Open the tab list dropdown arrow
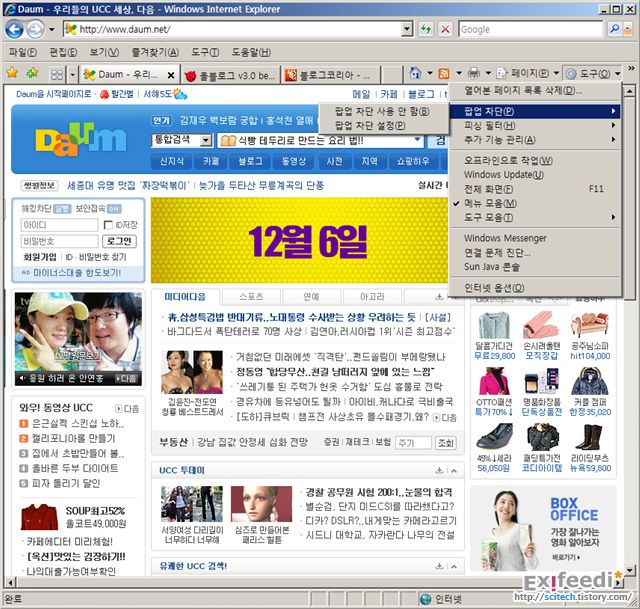 72,74
